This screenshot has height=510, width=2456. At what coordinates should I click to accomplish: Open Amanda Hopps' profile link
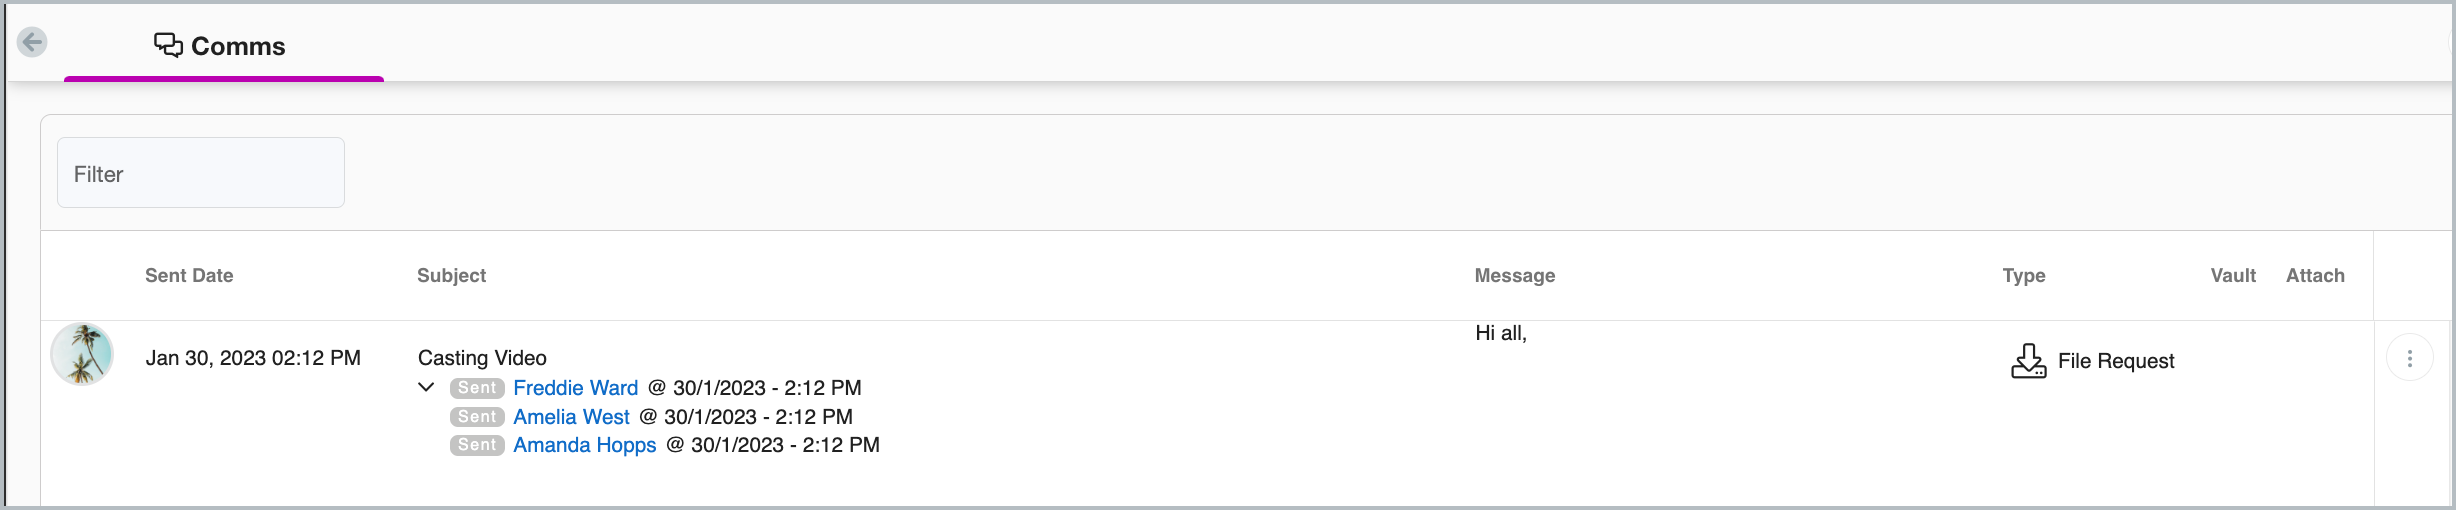click(x=585, y=445)
